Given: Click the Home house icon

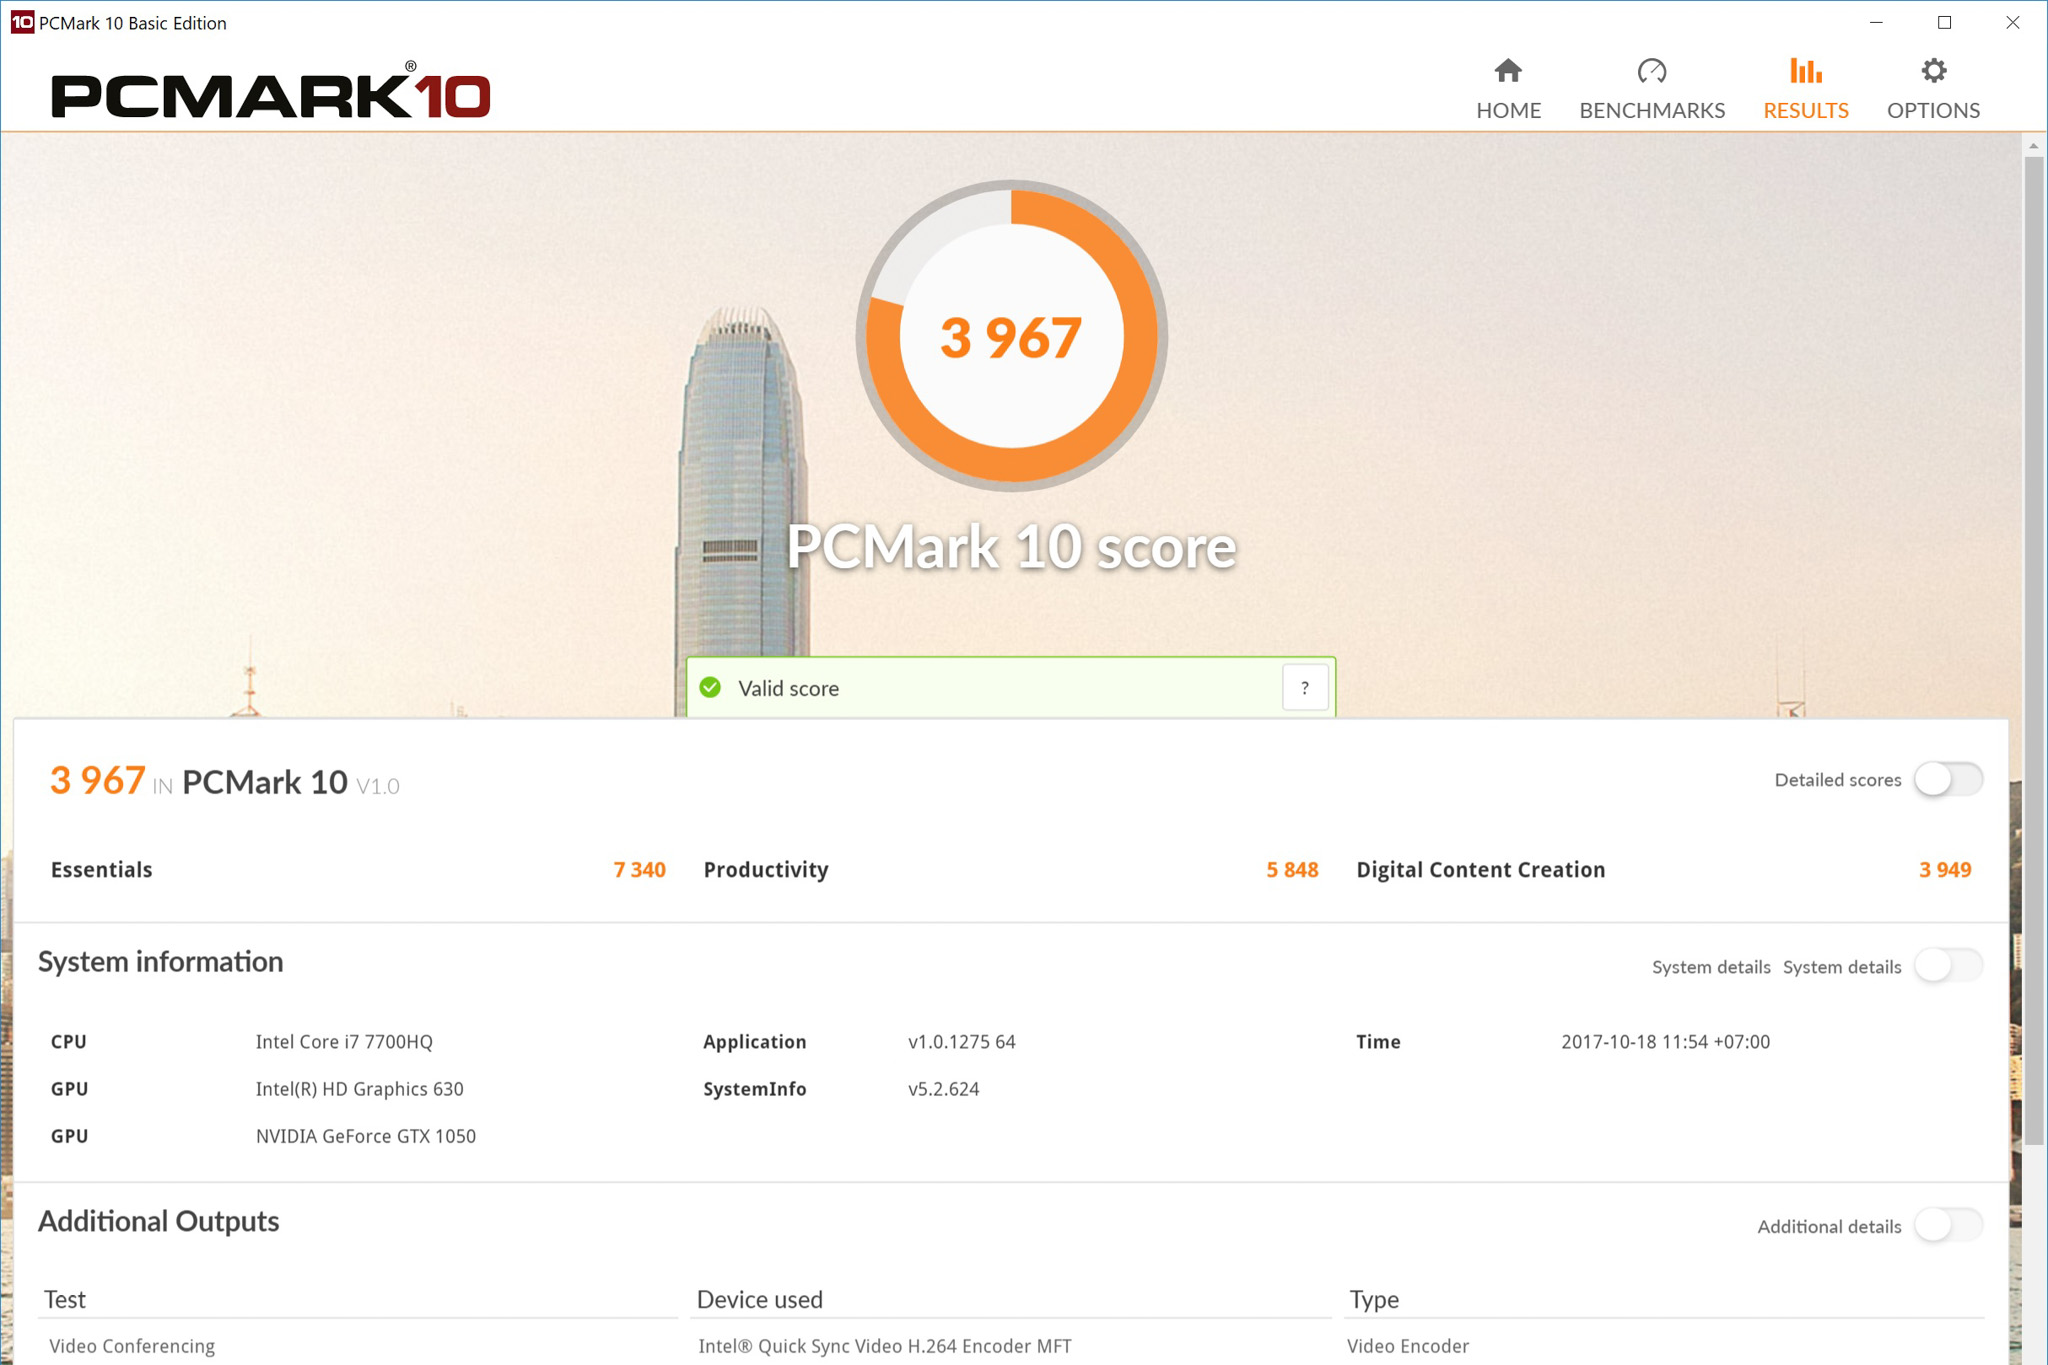Looking at the screenshot, I should pyautogui.click(x=1508, y=71).
